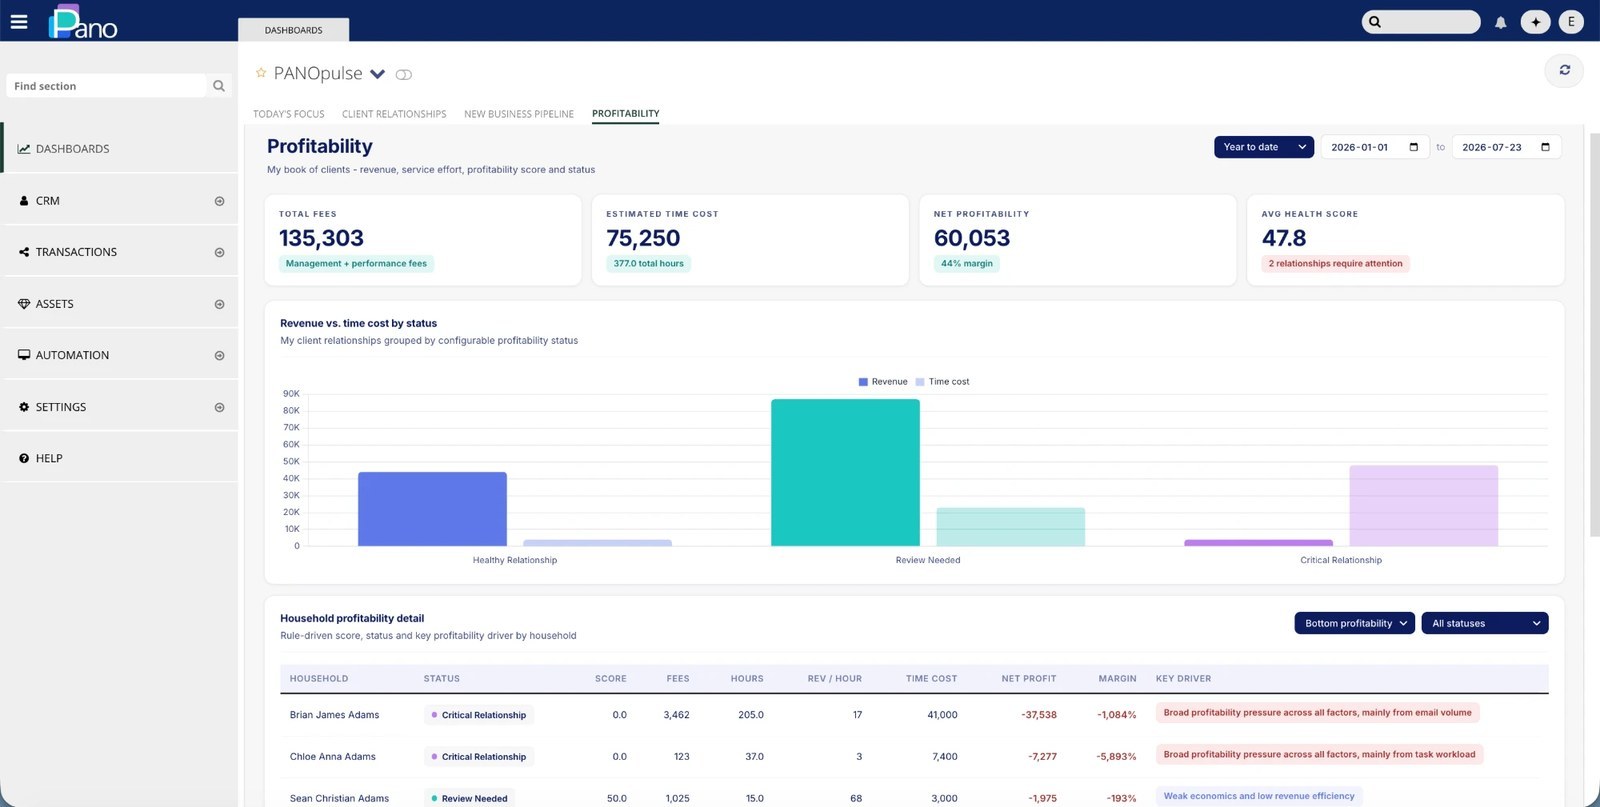1600x807 pixels.
Task: Open calendar picker for start date
Action: pos(1414,147)
